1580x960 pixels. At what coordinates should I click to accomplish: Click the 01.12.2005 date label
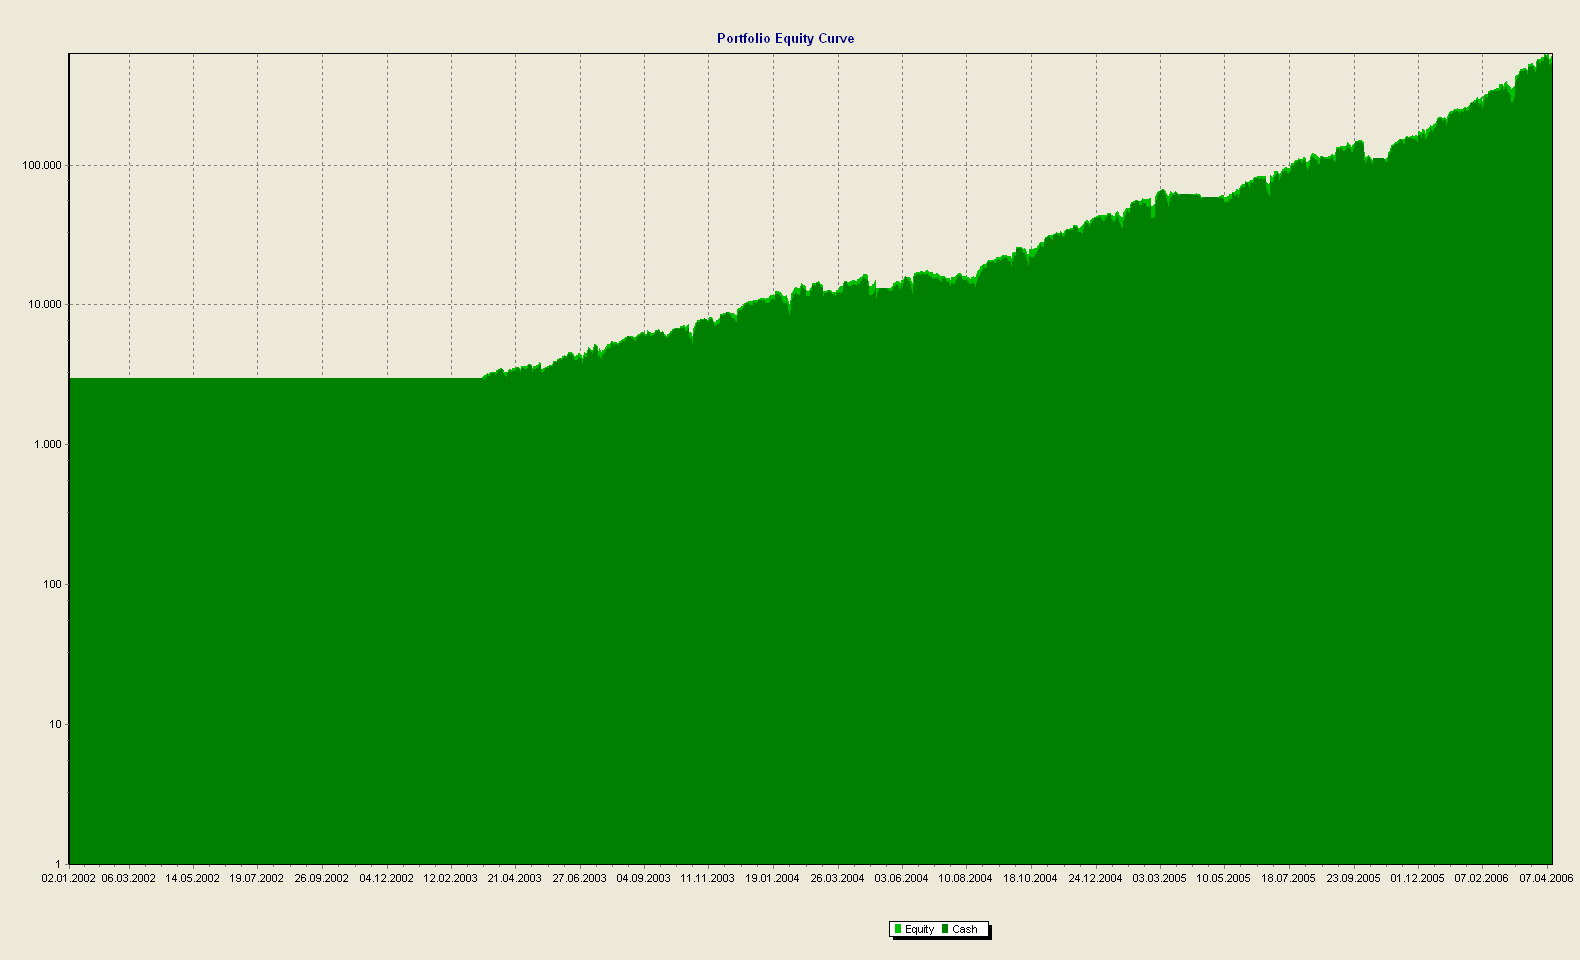(x=1417, y=878)
